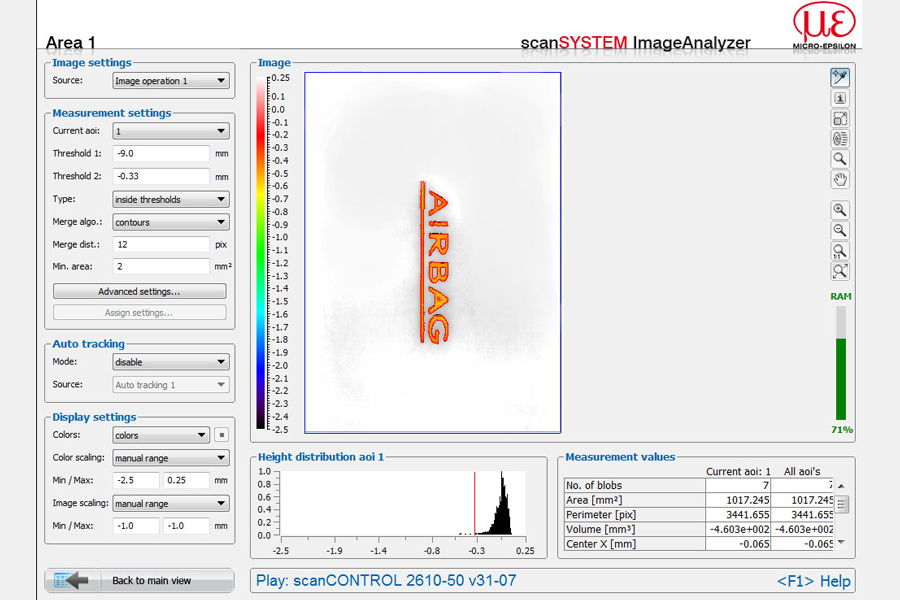Click the Advanced settings button
The image size is (900, 600).
pos(139,292)
